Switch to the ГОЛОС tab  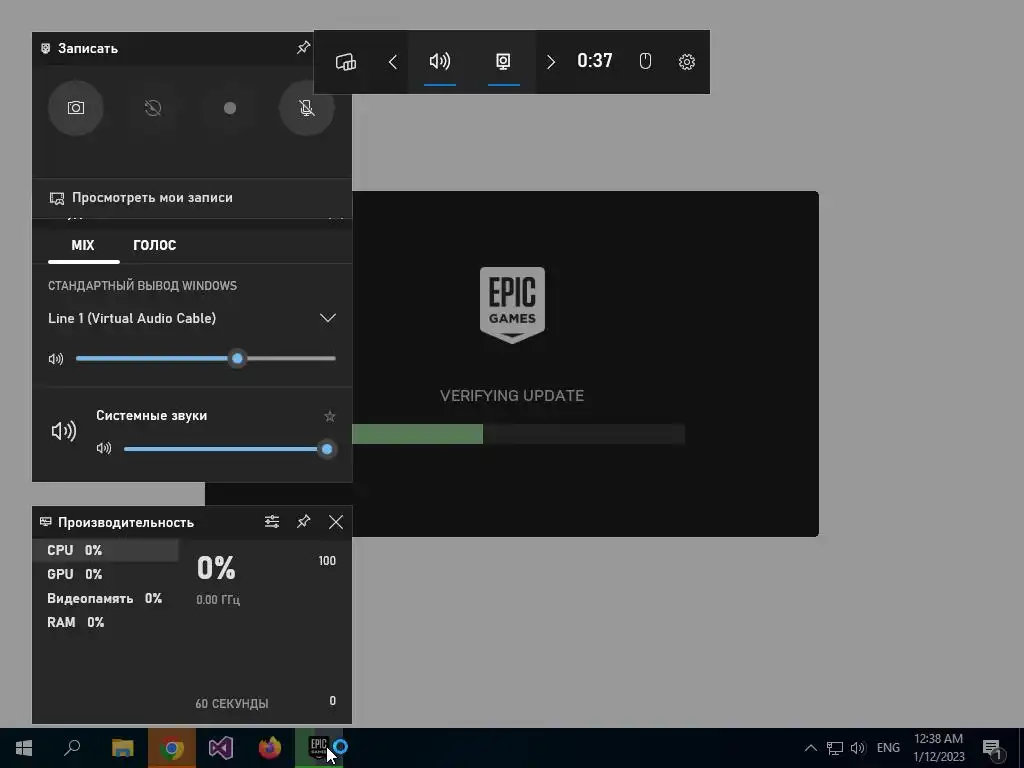[x=155, y=246]
